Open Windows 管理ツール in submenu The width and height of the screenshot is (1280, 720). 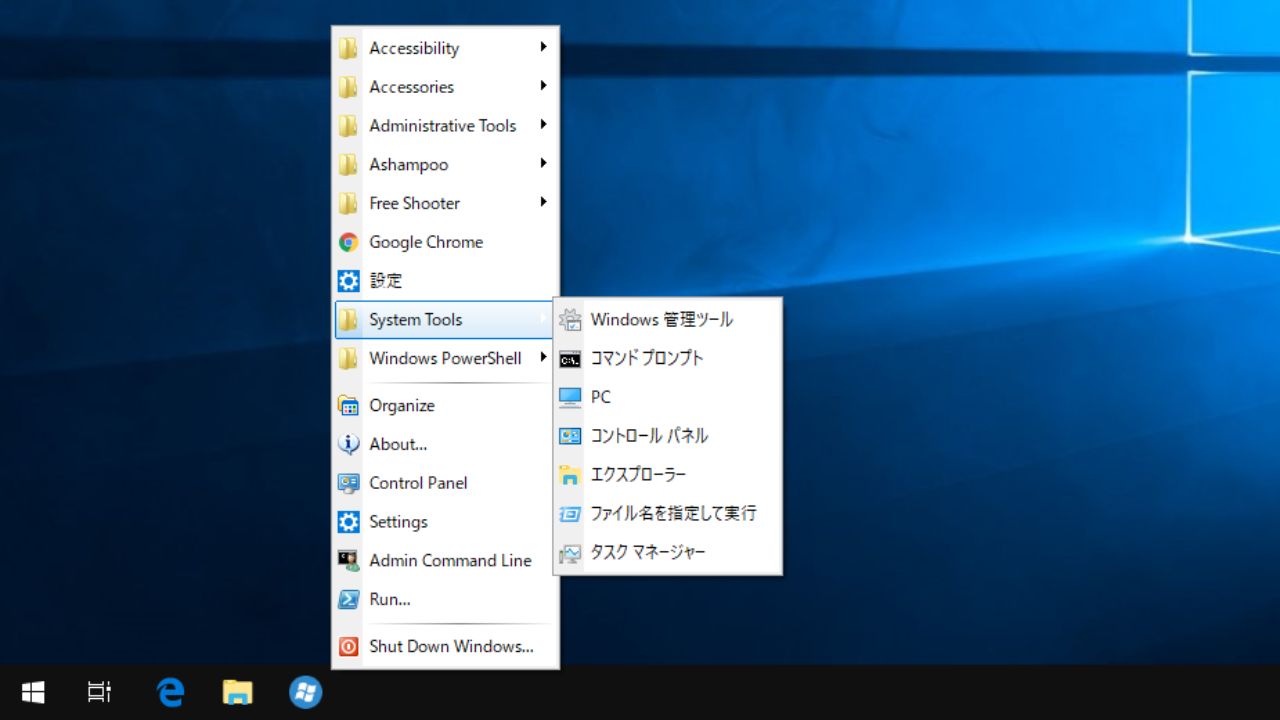point(668,320)
